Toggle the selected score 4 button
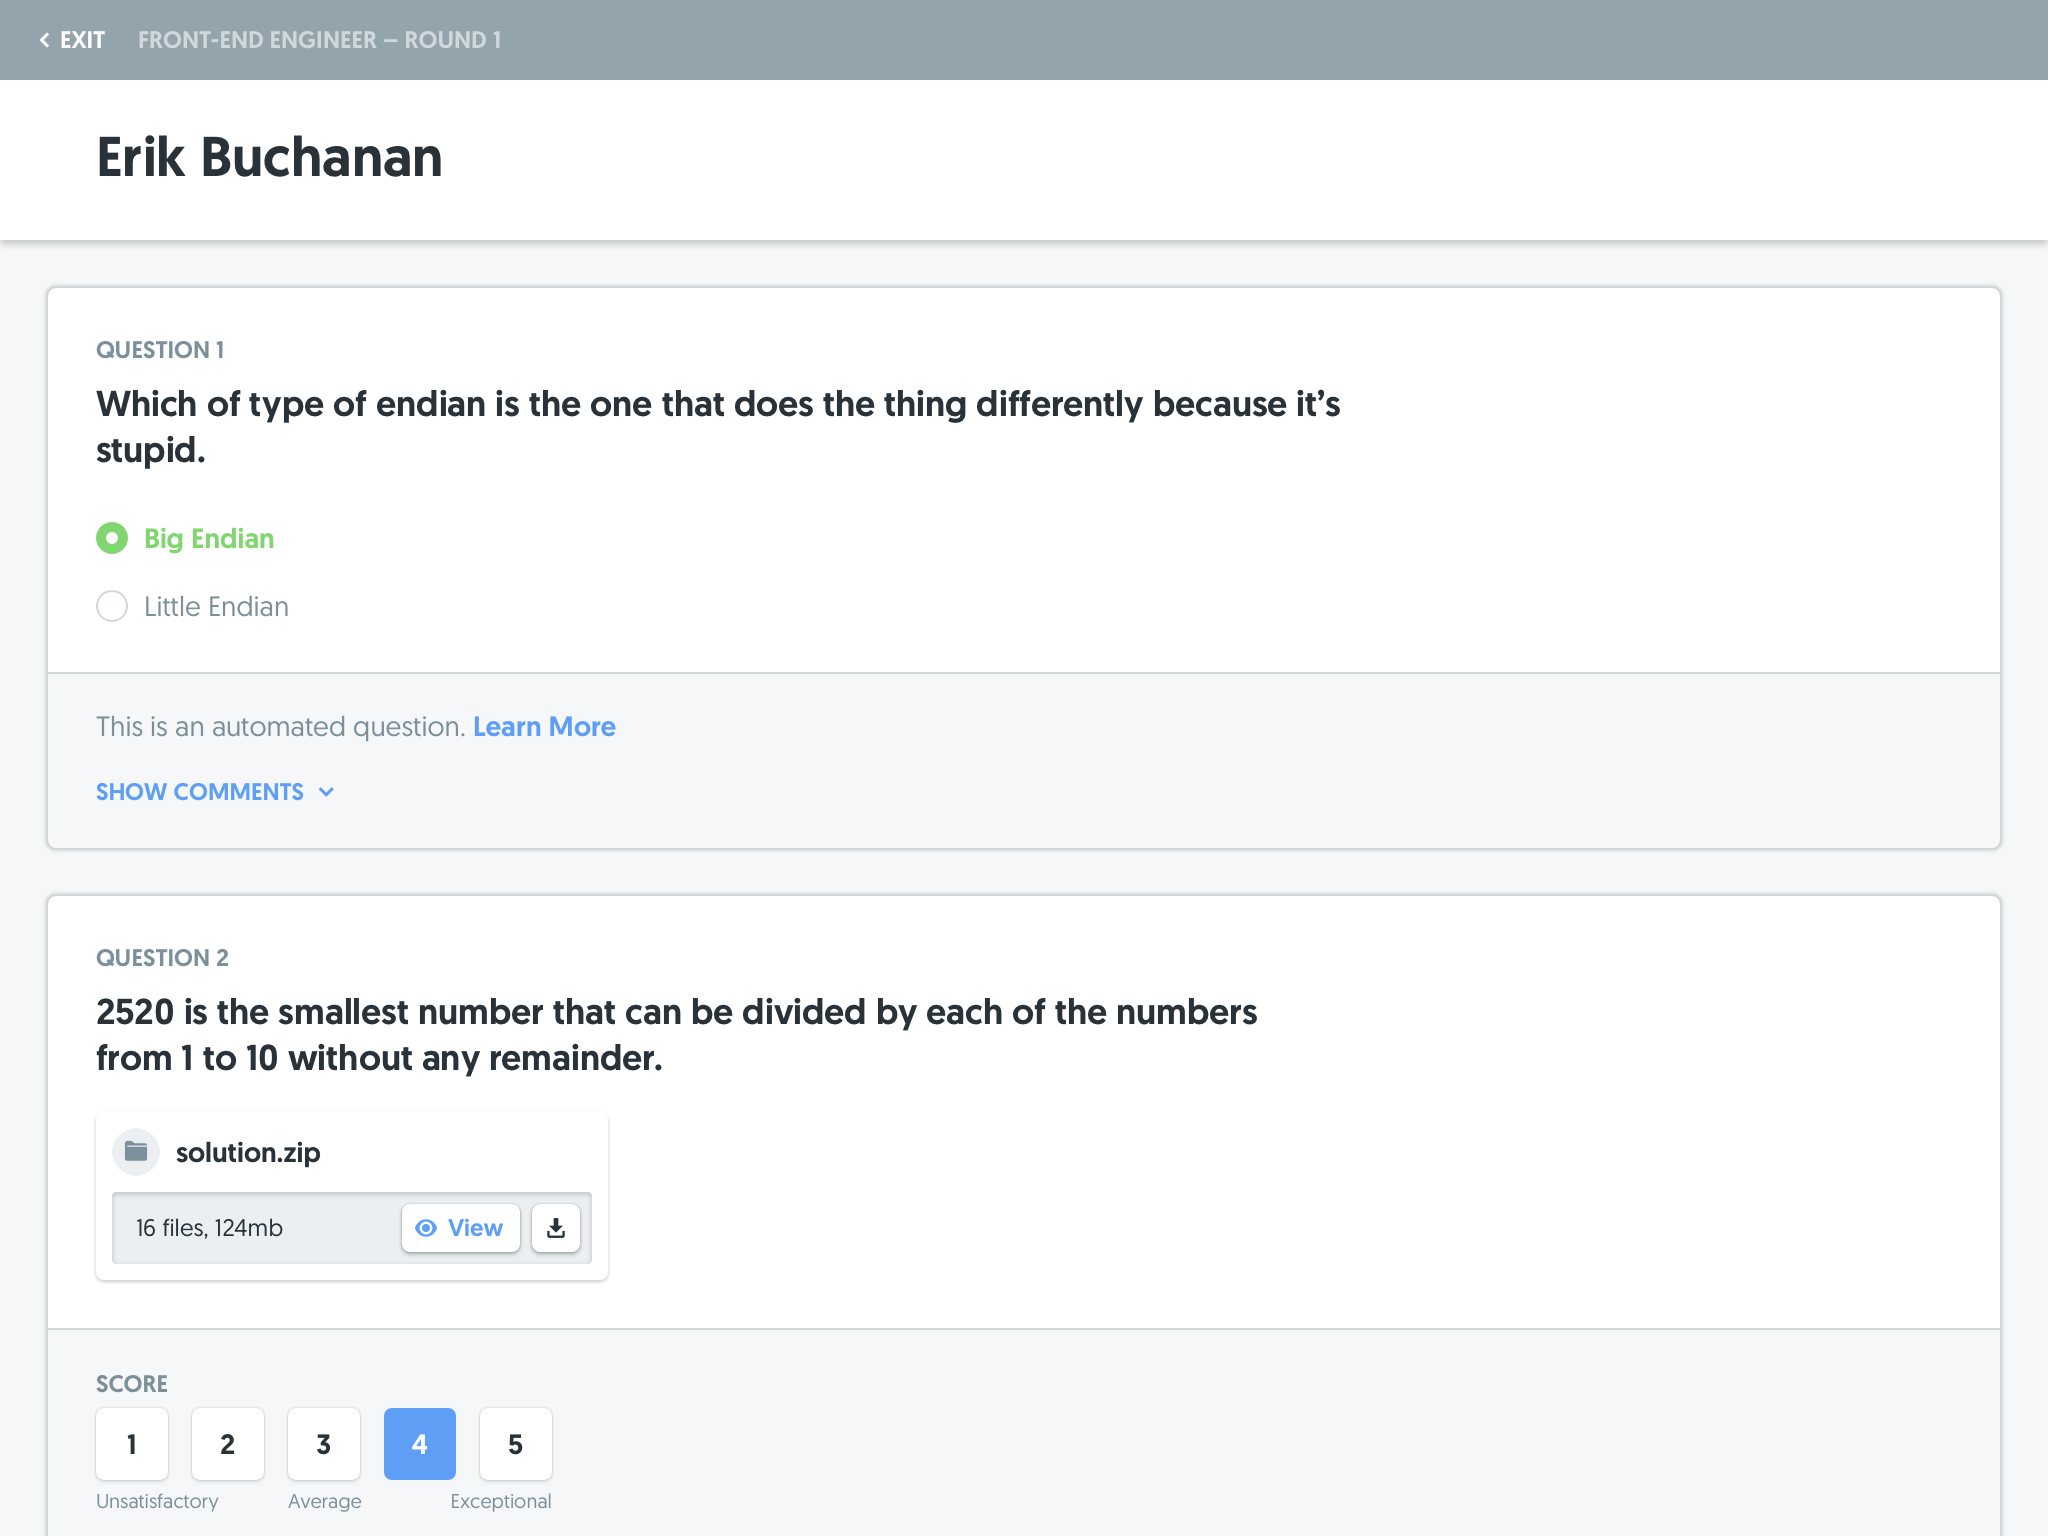2048x1536 pixels. point(420,1444)
